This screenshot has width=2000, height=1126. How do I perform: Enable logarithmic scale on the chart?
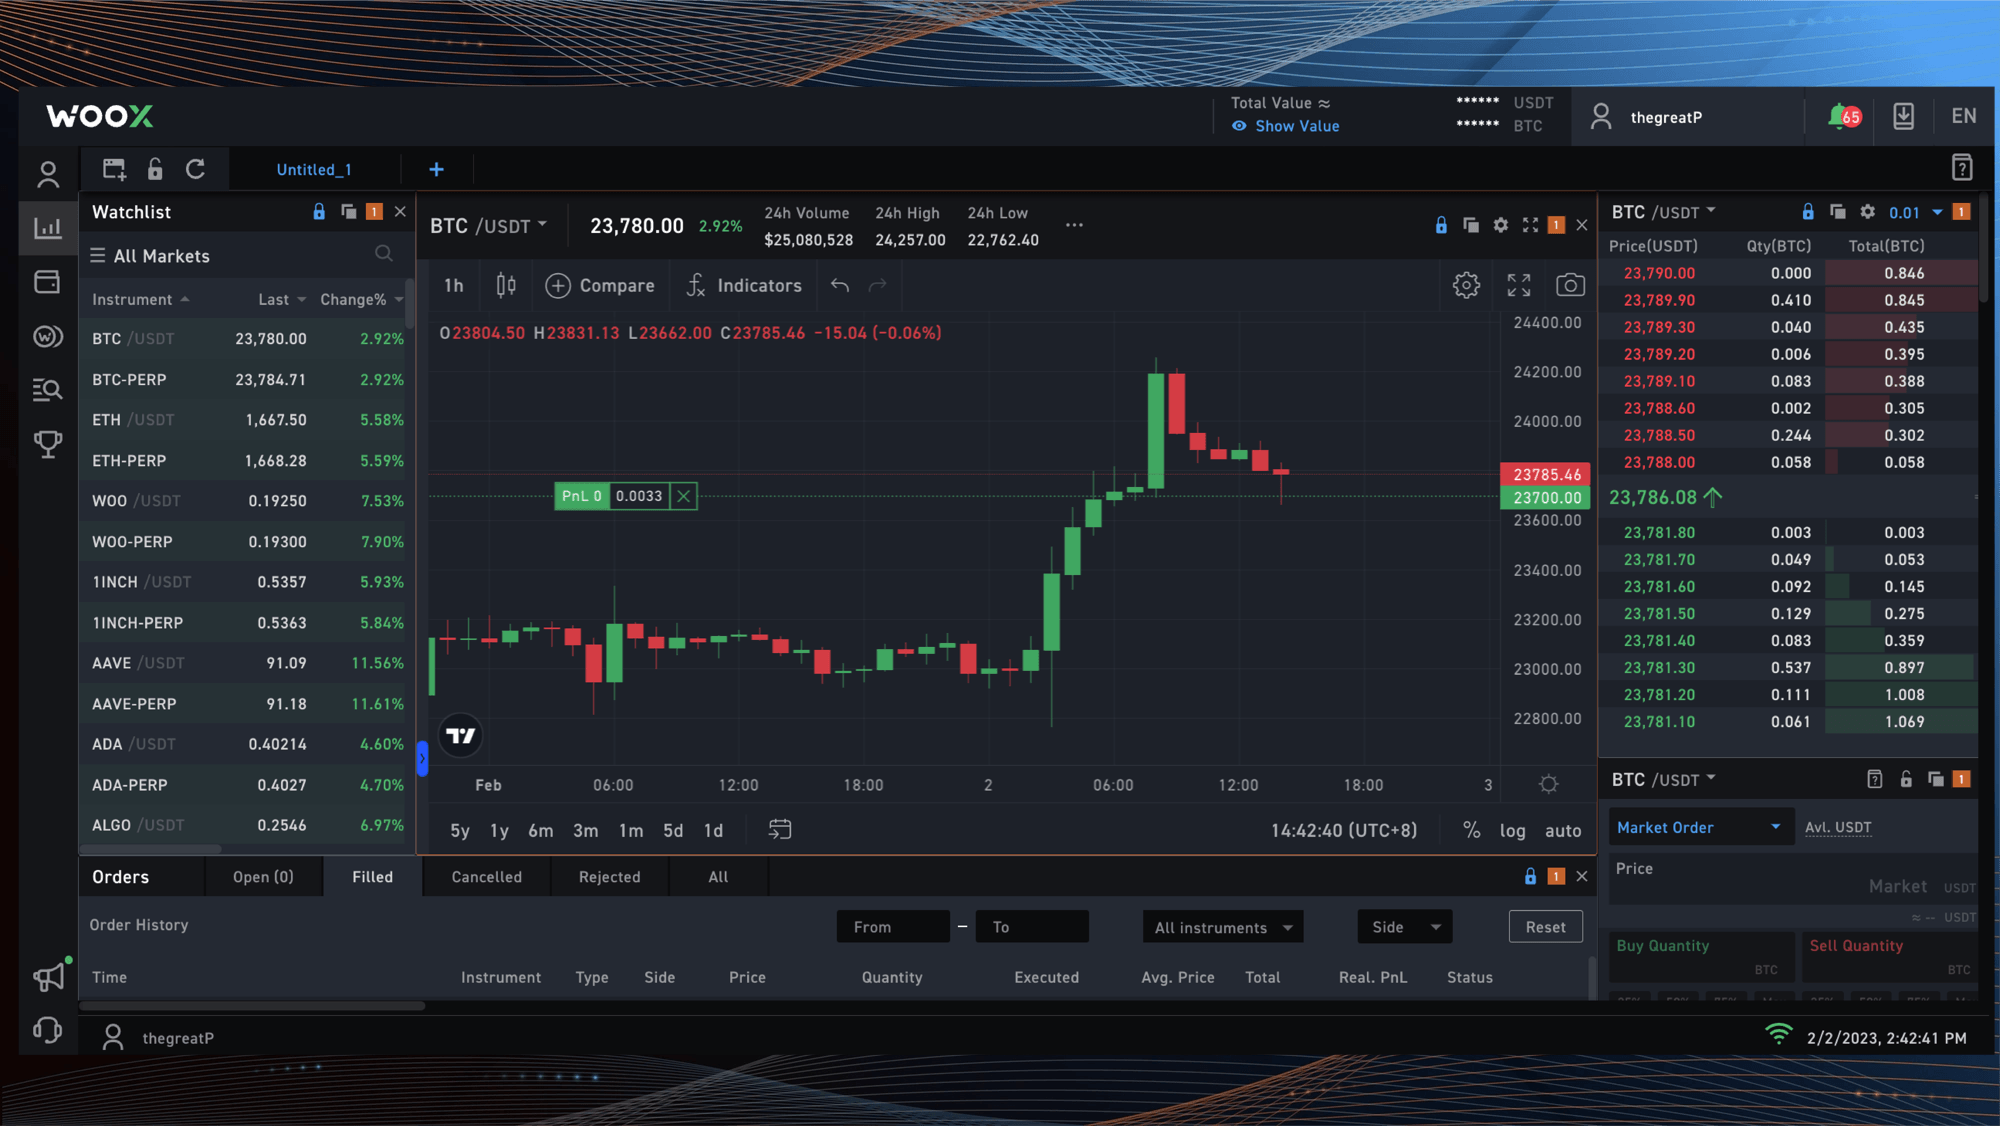pyautogui.click(x=1512, y=830)
